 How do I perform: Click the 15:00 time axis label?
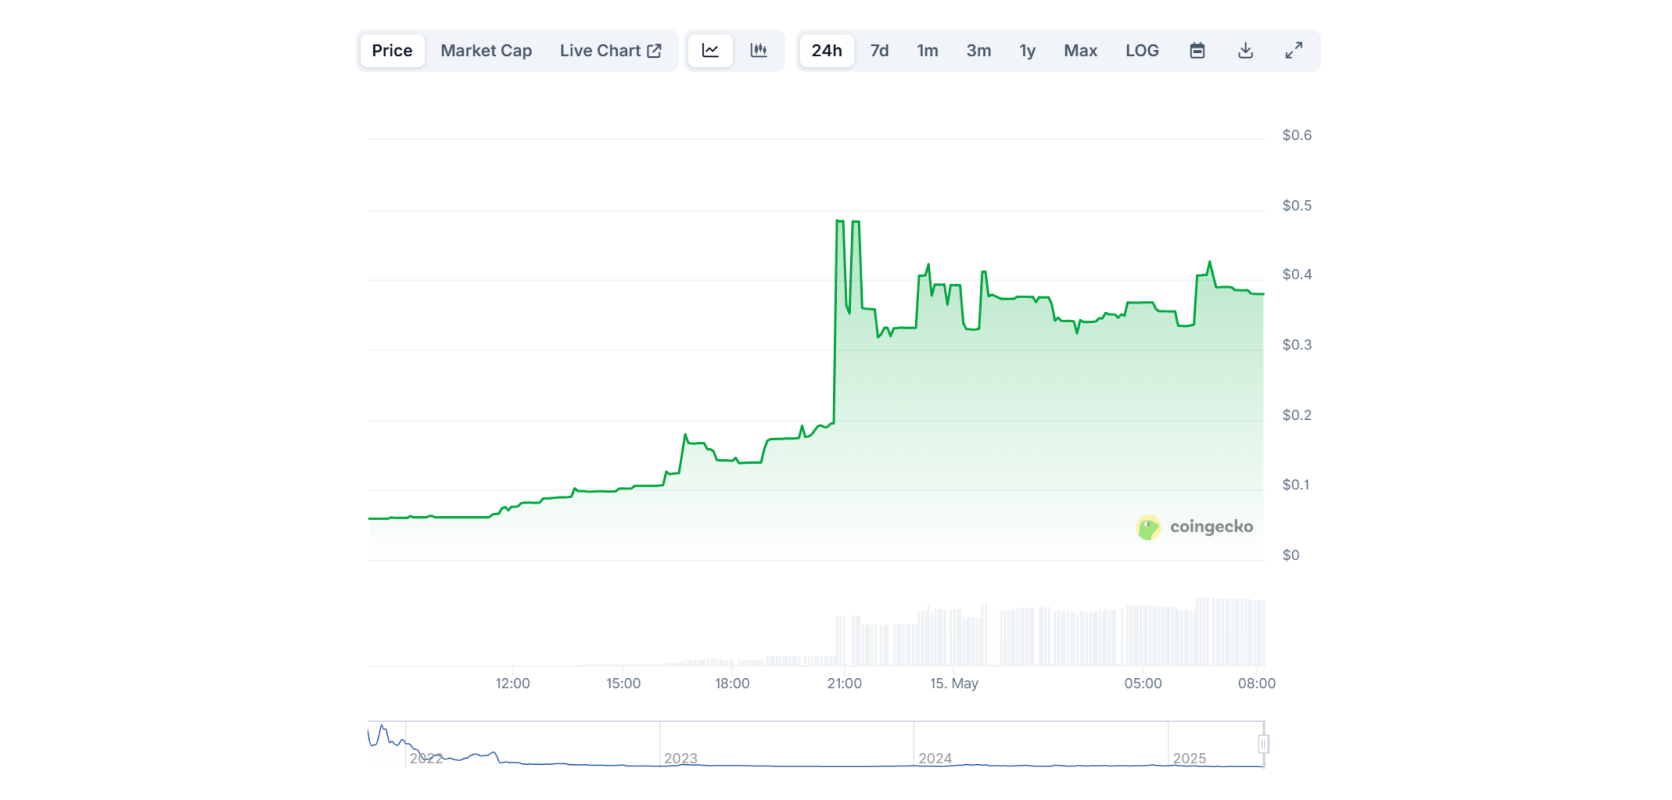point(623,683)
